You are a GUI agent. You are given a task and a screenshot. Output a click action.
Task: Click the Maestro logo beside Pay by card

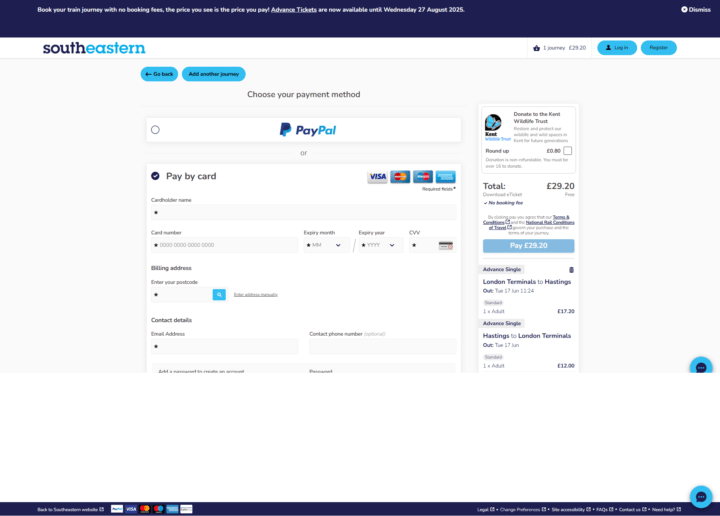[423, 177]
